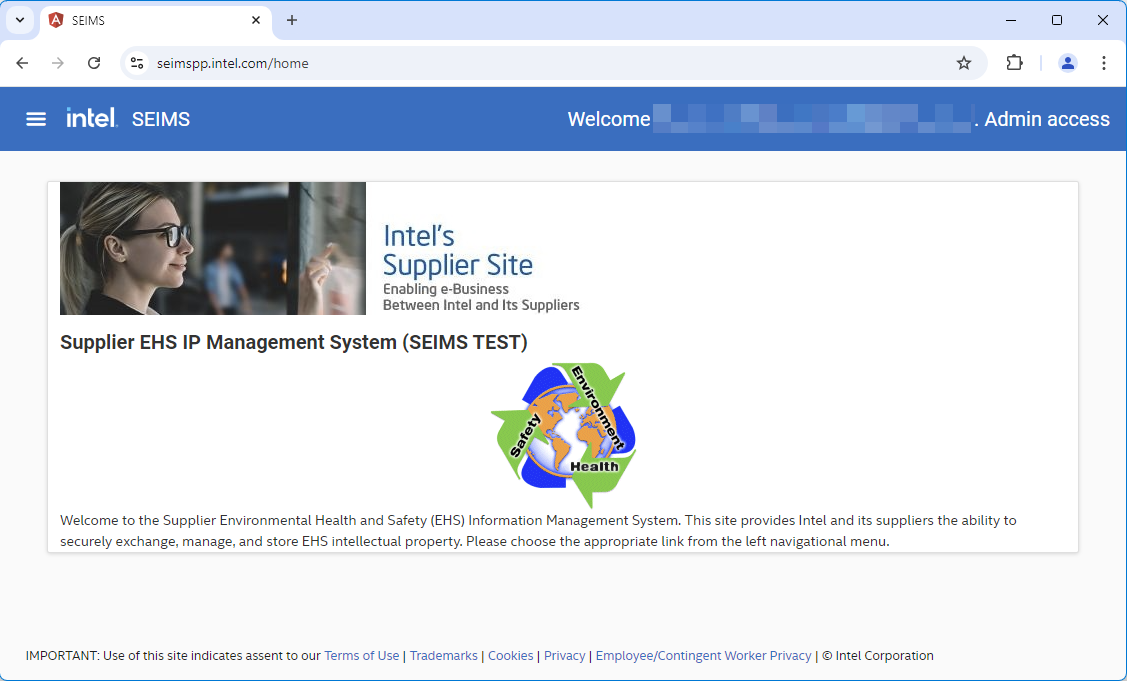Click the Welcome text in the header
Screen dimensions: 1127x681
609,119
